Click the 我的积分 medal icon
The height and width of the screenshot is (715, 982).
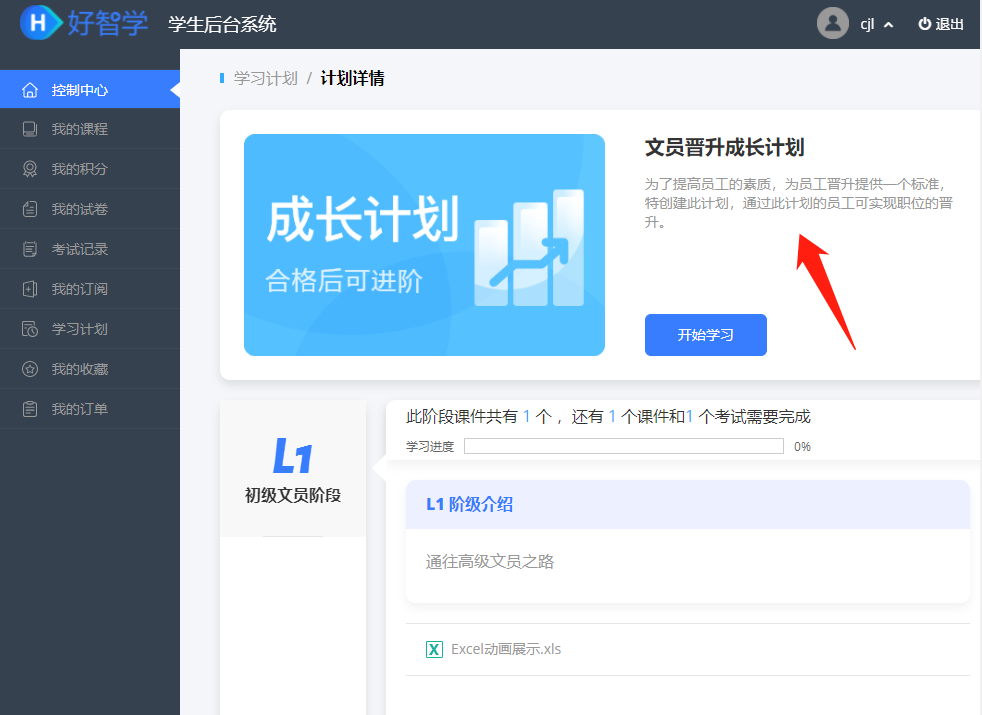29,169
